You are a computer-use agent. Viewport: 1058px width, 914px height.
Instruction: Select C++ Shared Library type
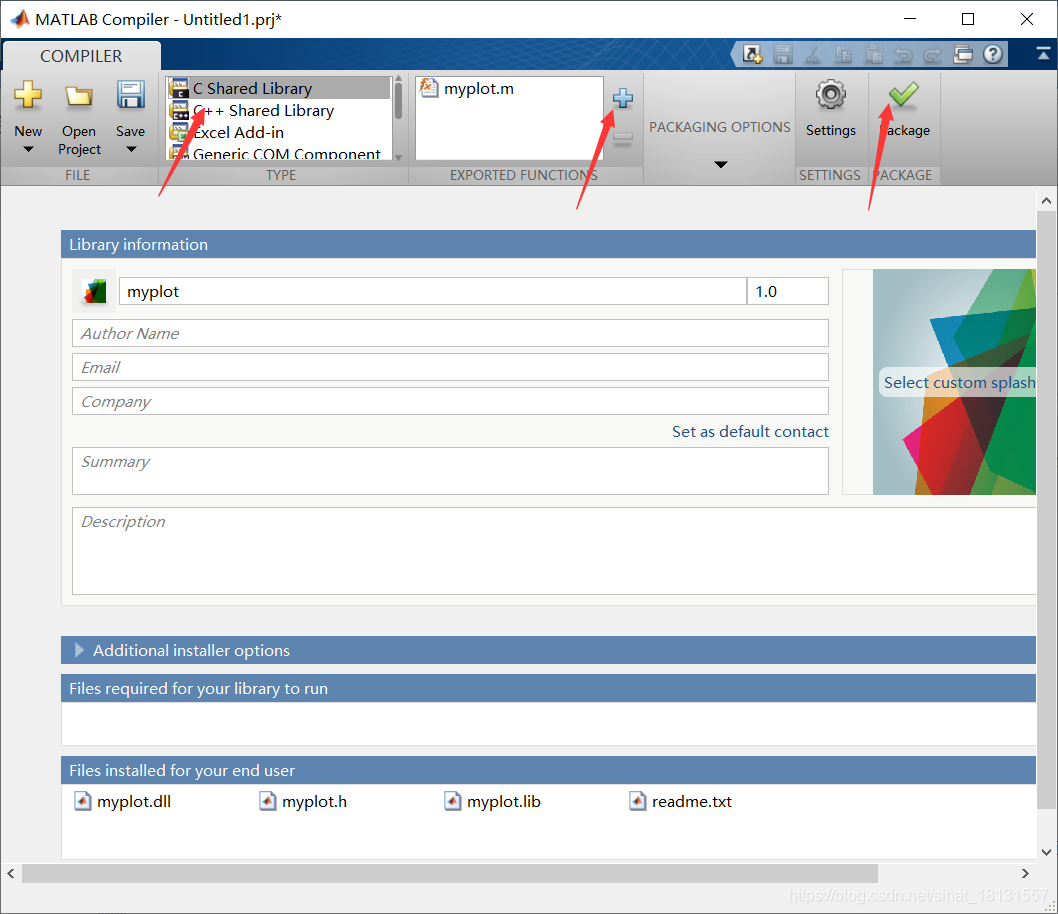click(x=279, y=111)
